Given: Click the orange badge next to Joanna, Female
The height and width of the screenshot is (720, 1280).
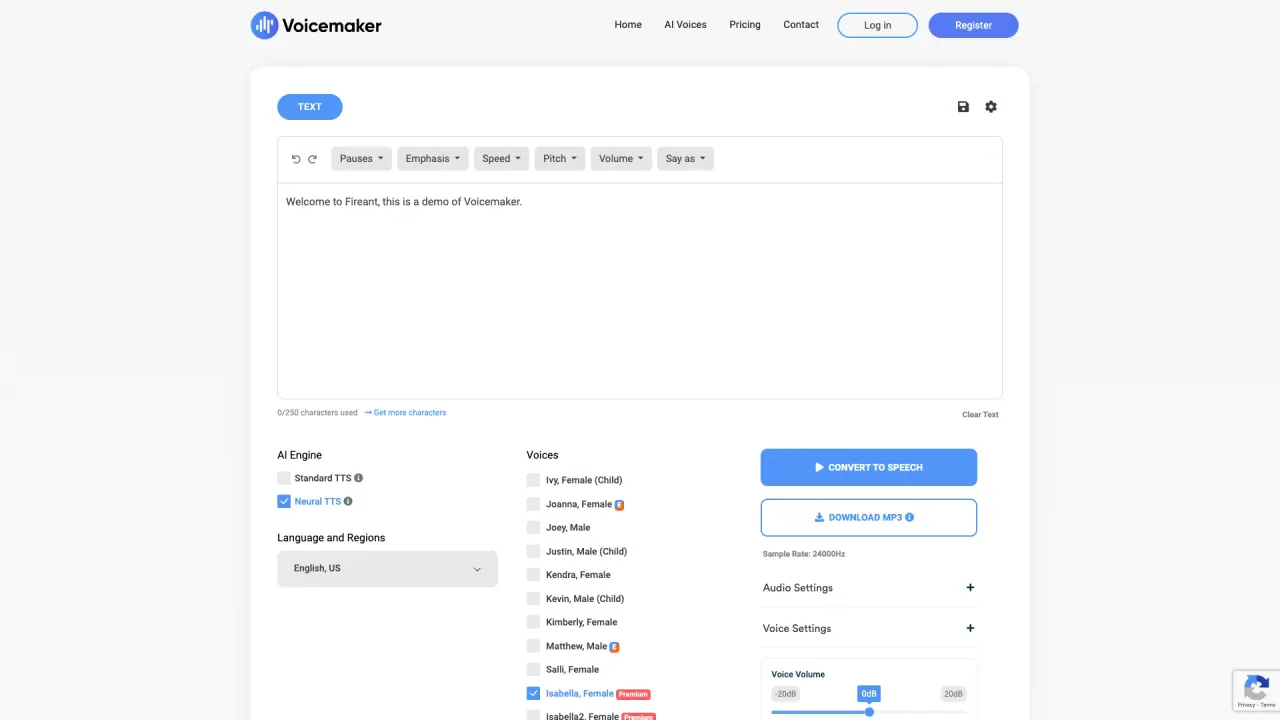Looking at the screenshot, I should [620, 504].
